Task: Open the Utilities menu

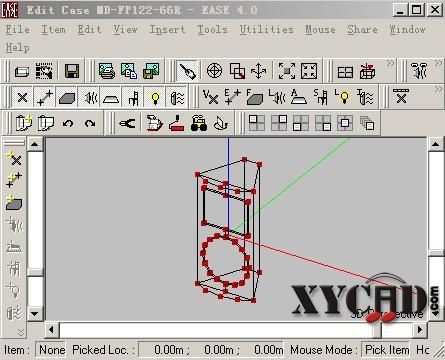Action: tap(267, 29)
